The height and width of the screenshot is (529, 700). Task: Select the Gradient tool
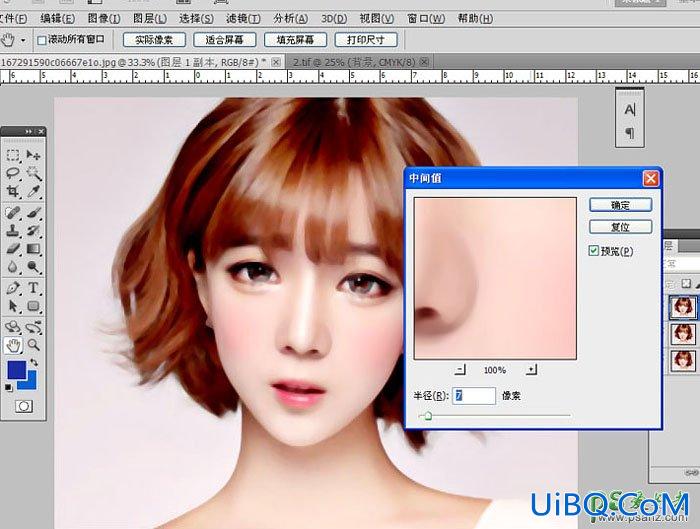point(33,249)
